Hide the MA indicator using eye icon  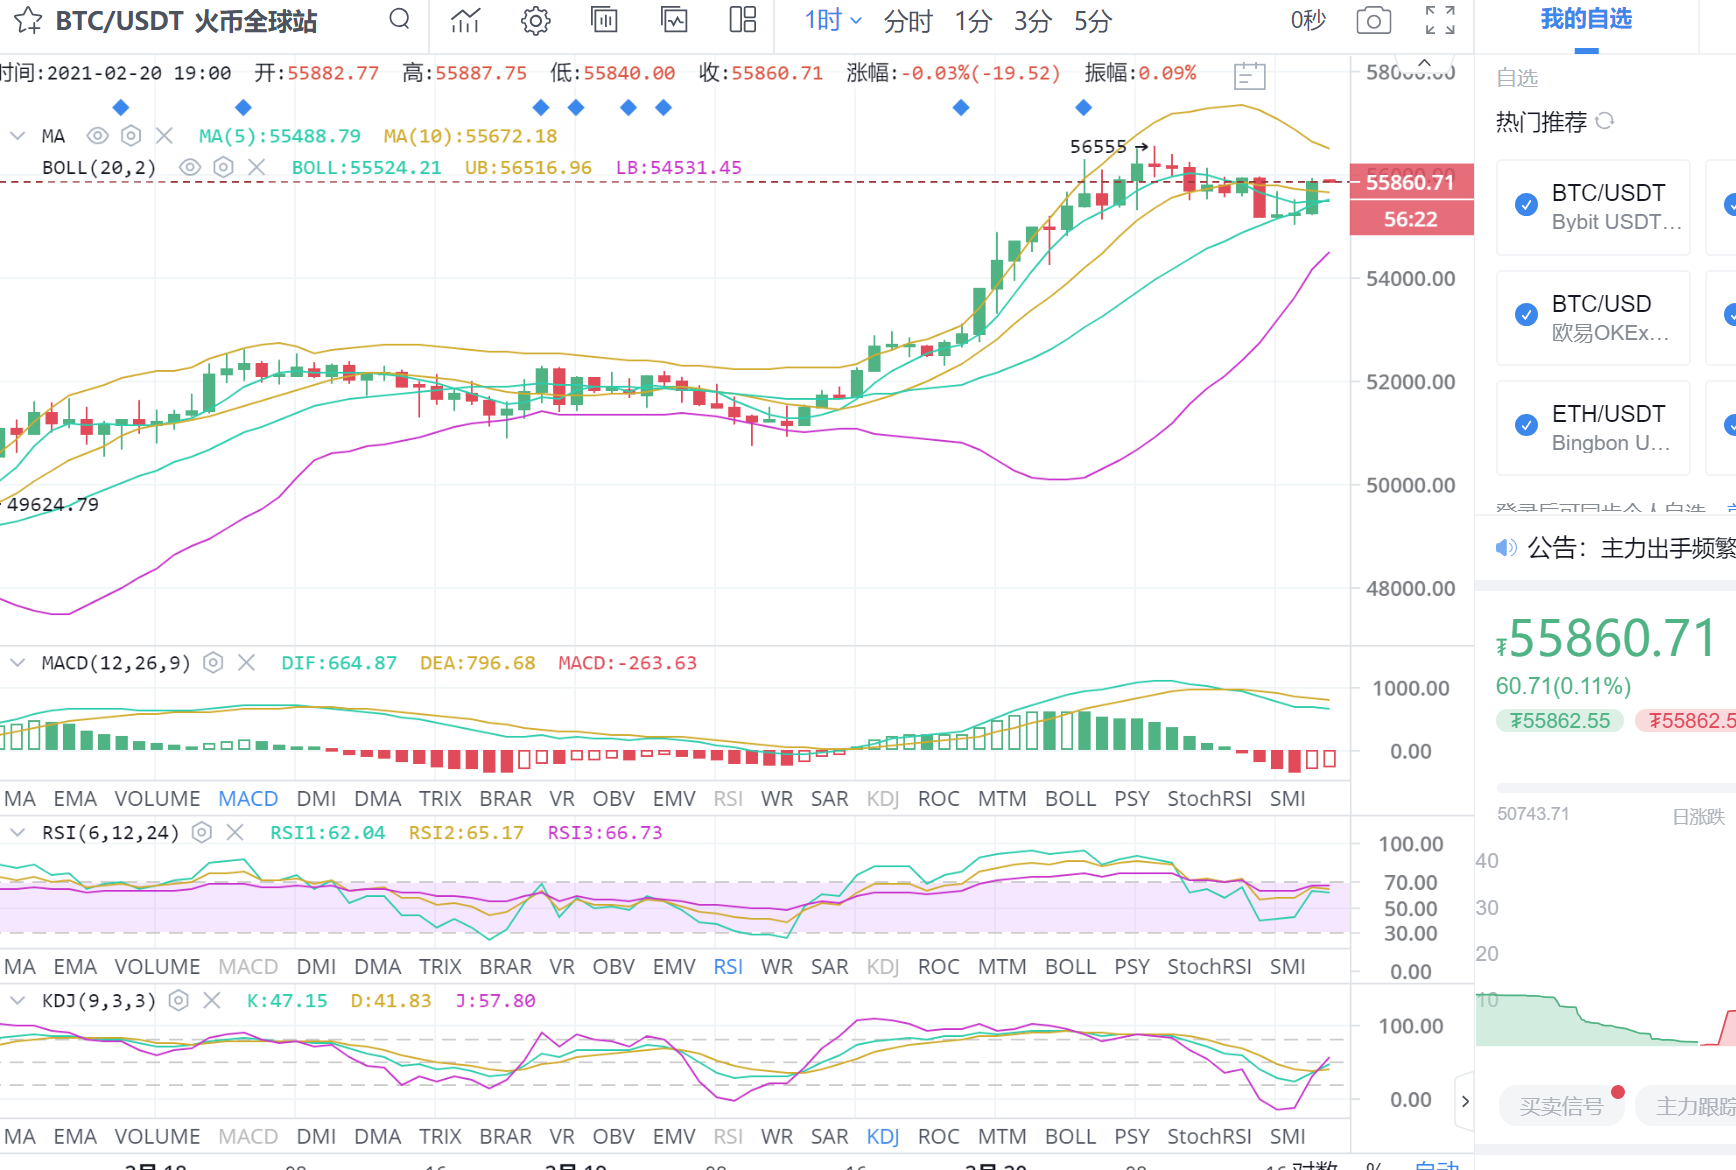coord(97,135)
